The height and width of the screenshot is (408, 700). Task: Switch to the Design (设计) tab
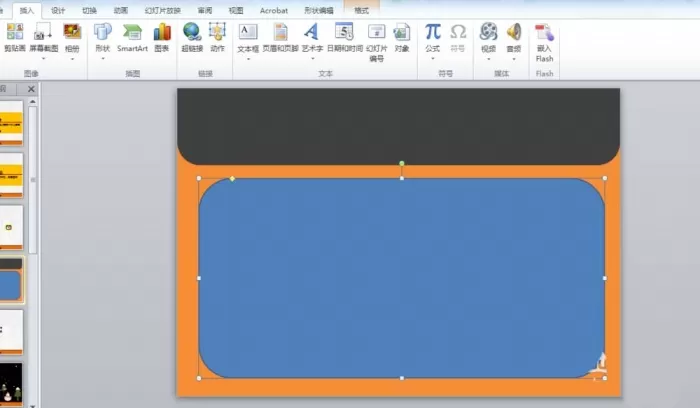click(58, 10)
